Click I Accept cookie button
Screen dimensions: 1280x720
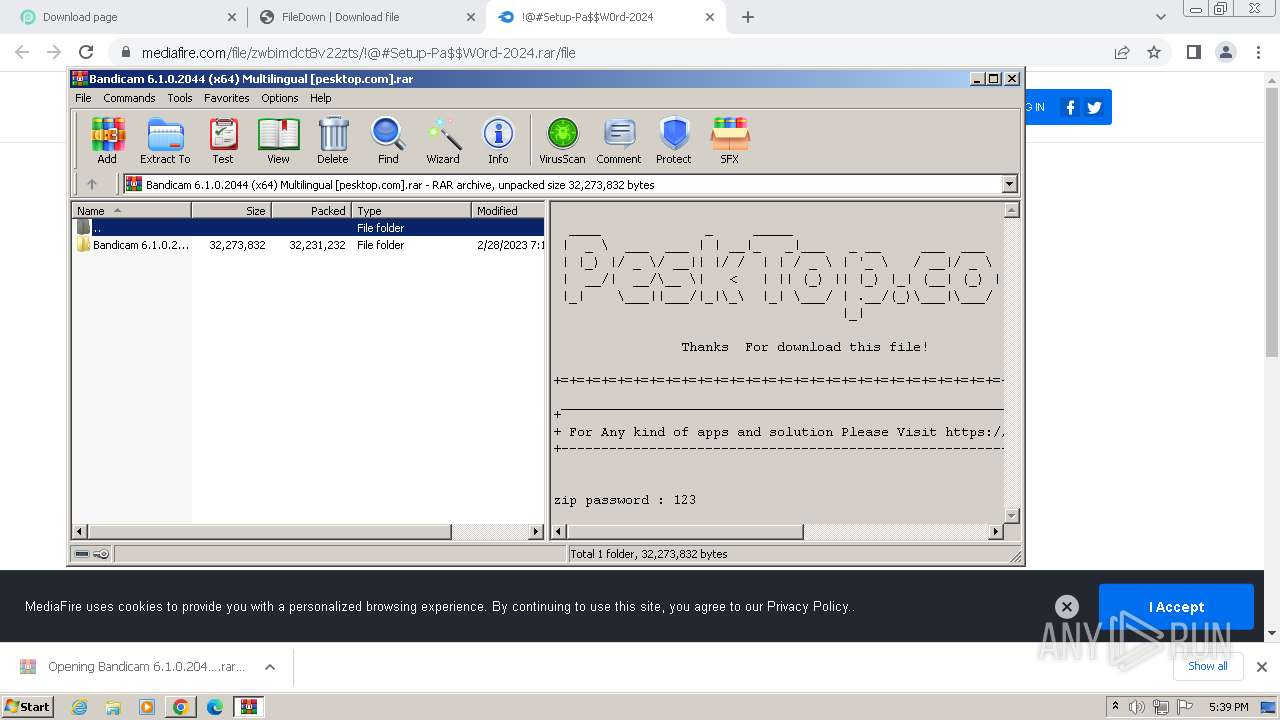tap(1176, 607)
